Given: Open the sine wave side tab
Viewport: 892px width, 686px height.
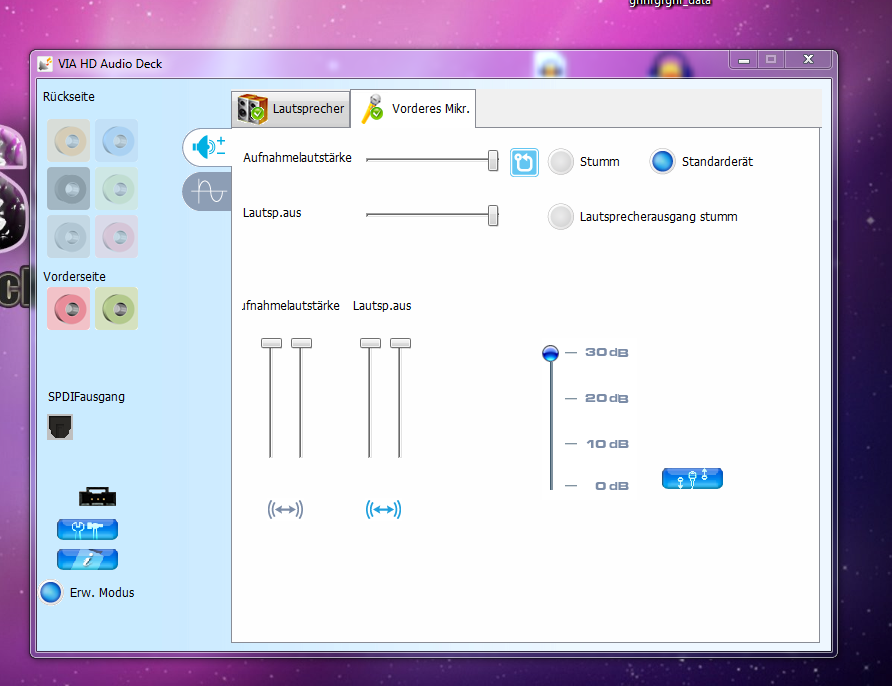Looking at the screenshot, I should 208,192.
